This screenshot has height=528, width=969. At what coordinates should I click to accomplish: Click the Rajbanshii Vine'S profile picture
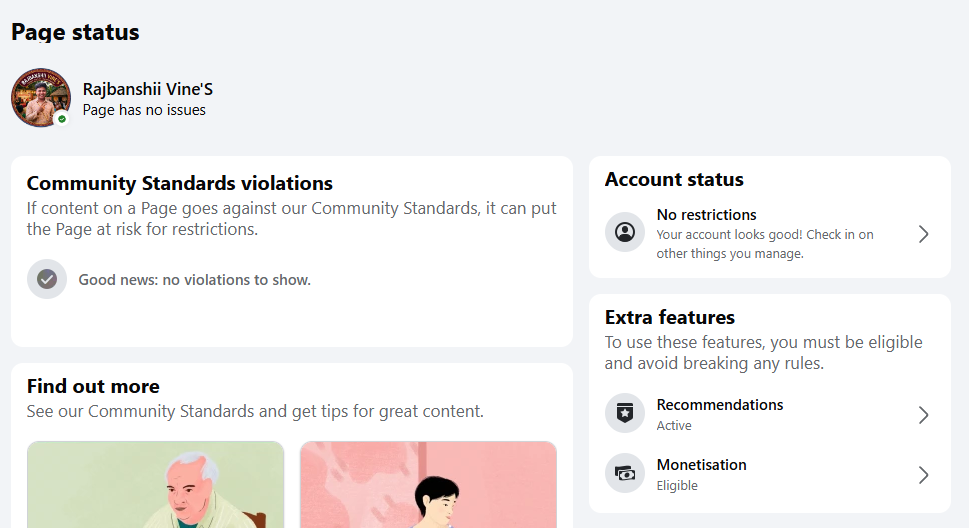[41, 98]
